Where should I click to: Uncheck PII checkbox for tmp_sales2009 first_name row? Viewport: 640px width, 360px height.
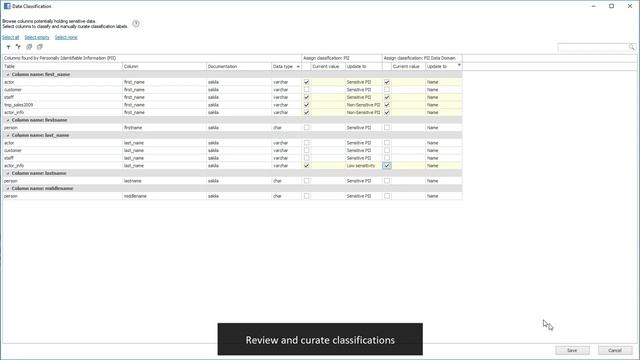[307, 105]
